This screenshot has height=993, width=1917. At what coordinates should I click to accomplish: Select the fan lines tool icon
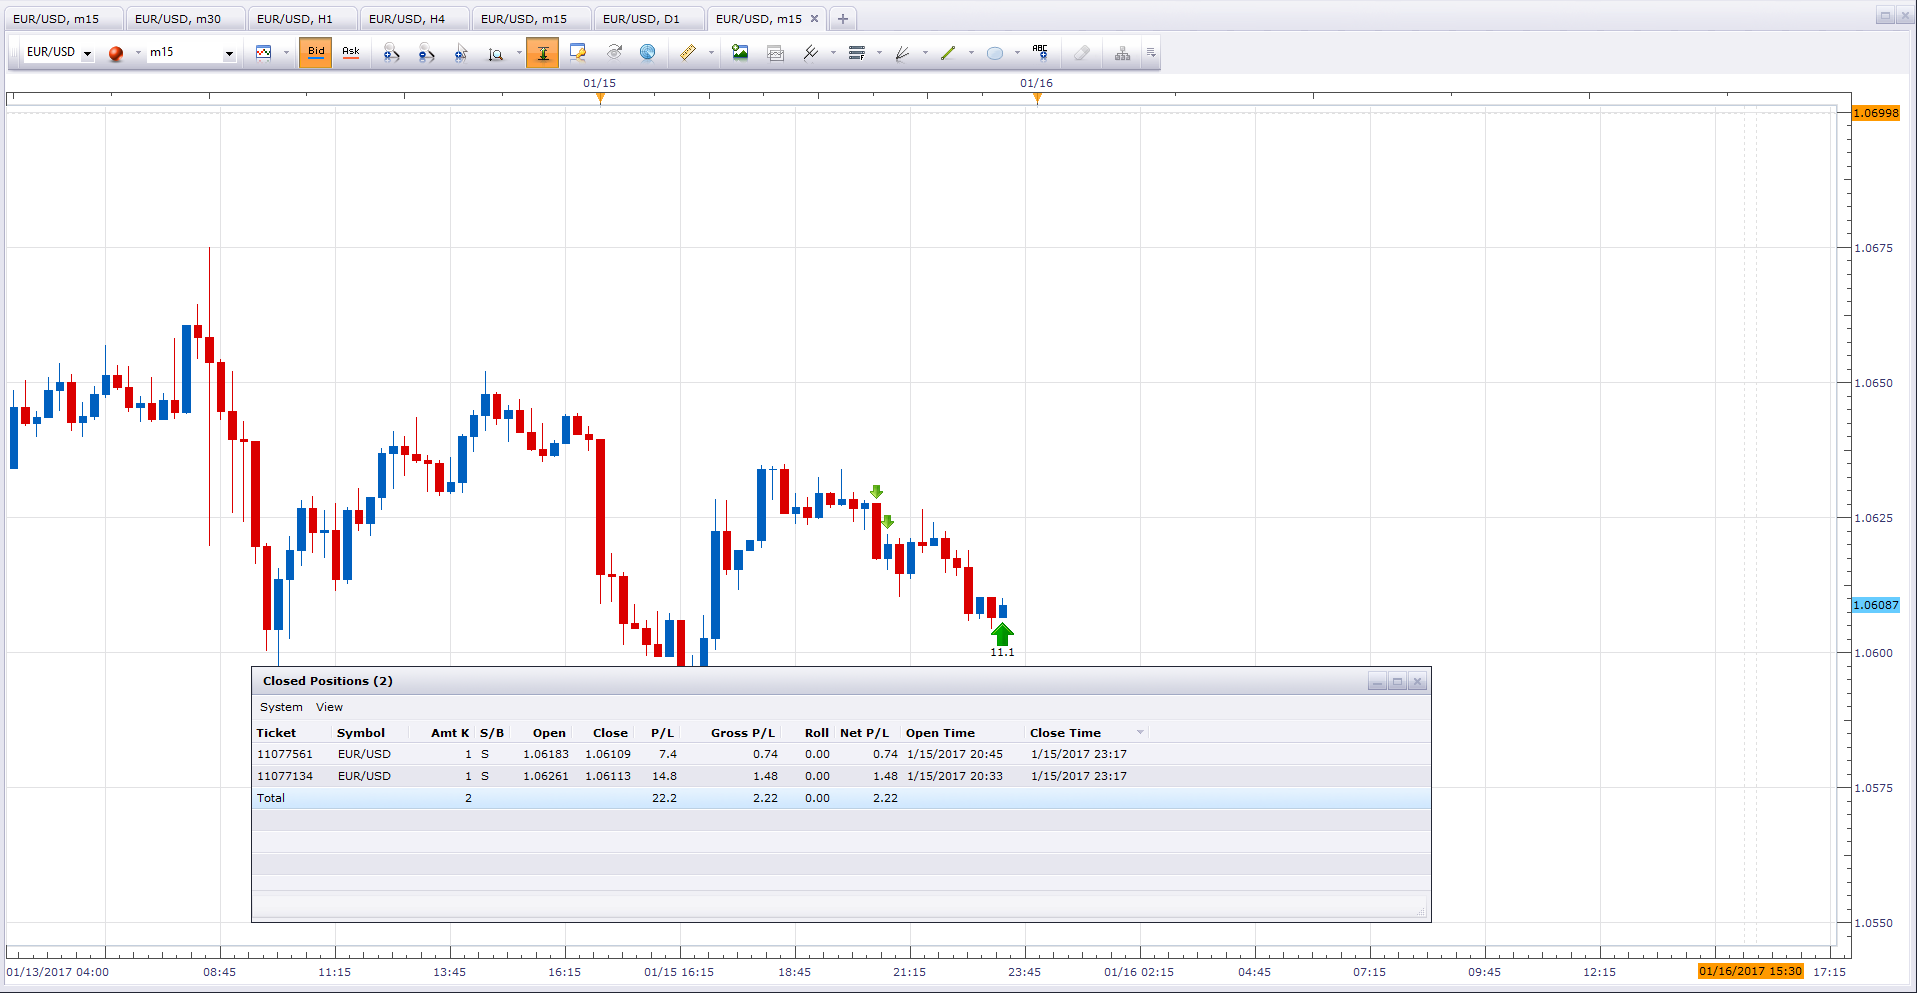903,53
